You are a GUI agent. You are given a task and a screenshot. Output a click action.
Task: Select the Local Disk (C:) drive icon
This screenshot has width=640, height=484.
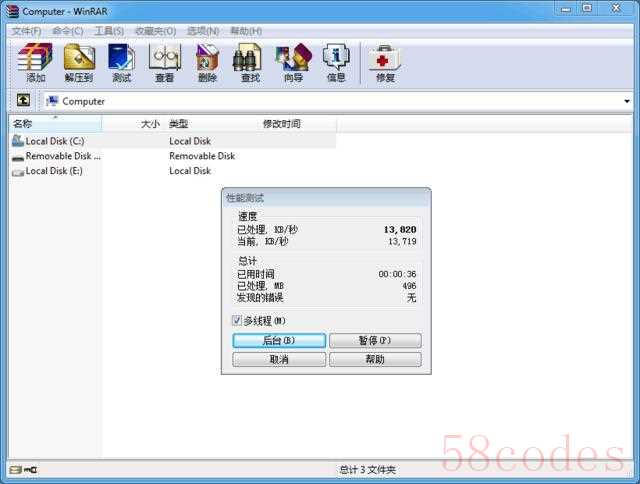(x=18, y=141)
